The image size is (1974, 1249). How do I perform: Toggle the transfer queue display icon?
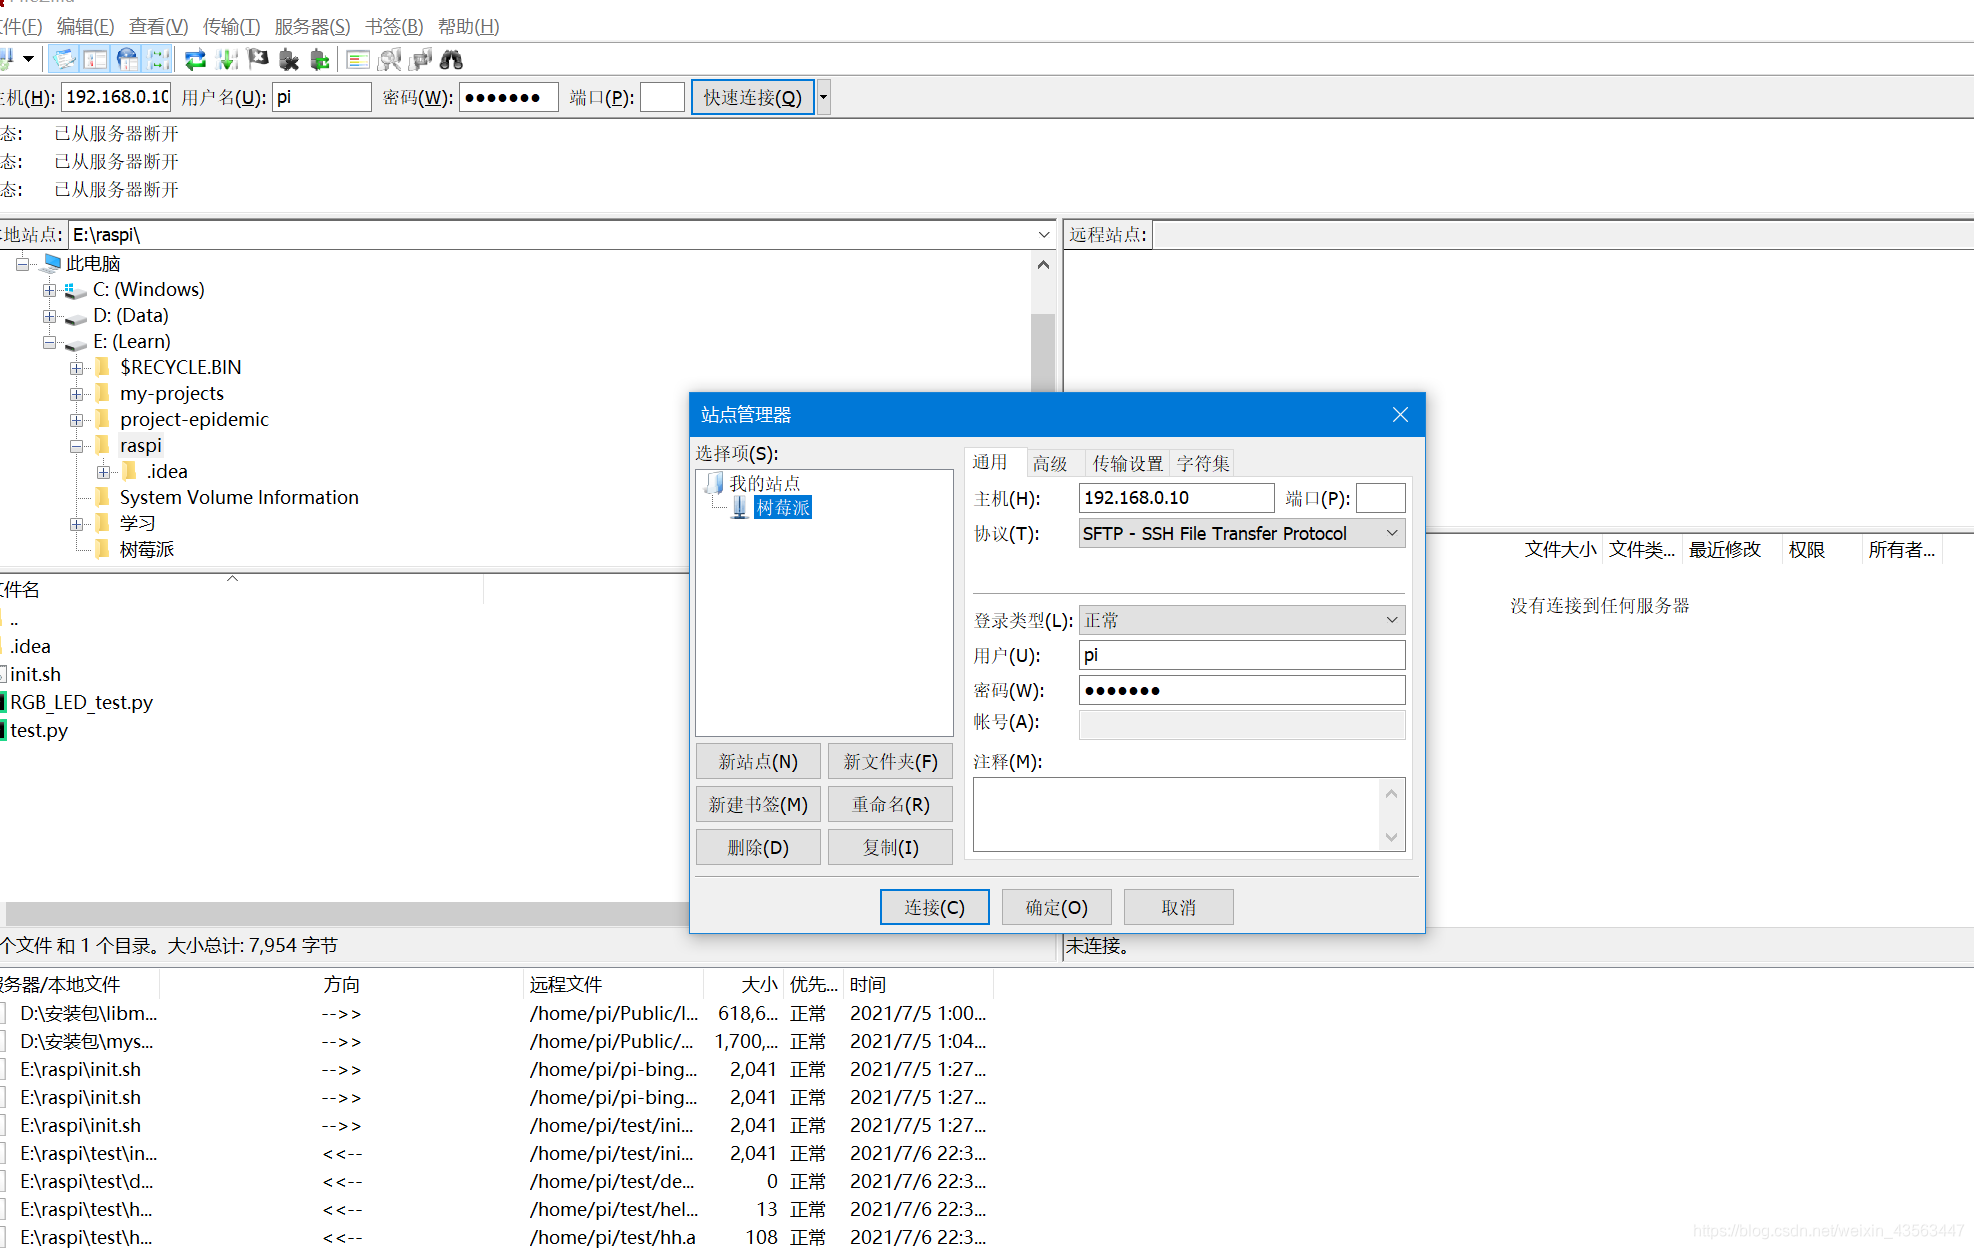158,60
